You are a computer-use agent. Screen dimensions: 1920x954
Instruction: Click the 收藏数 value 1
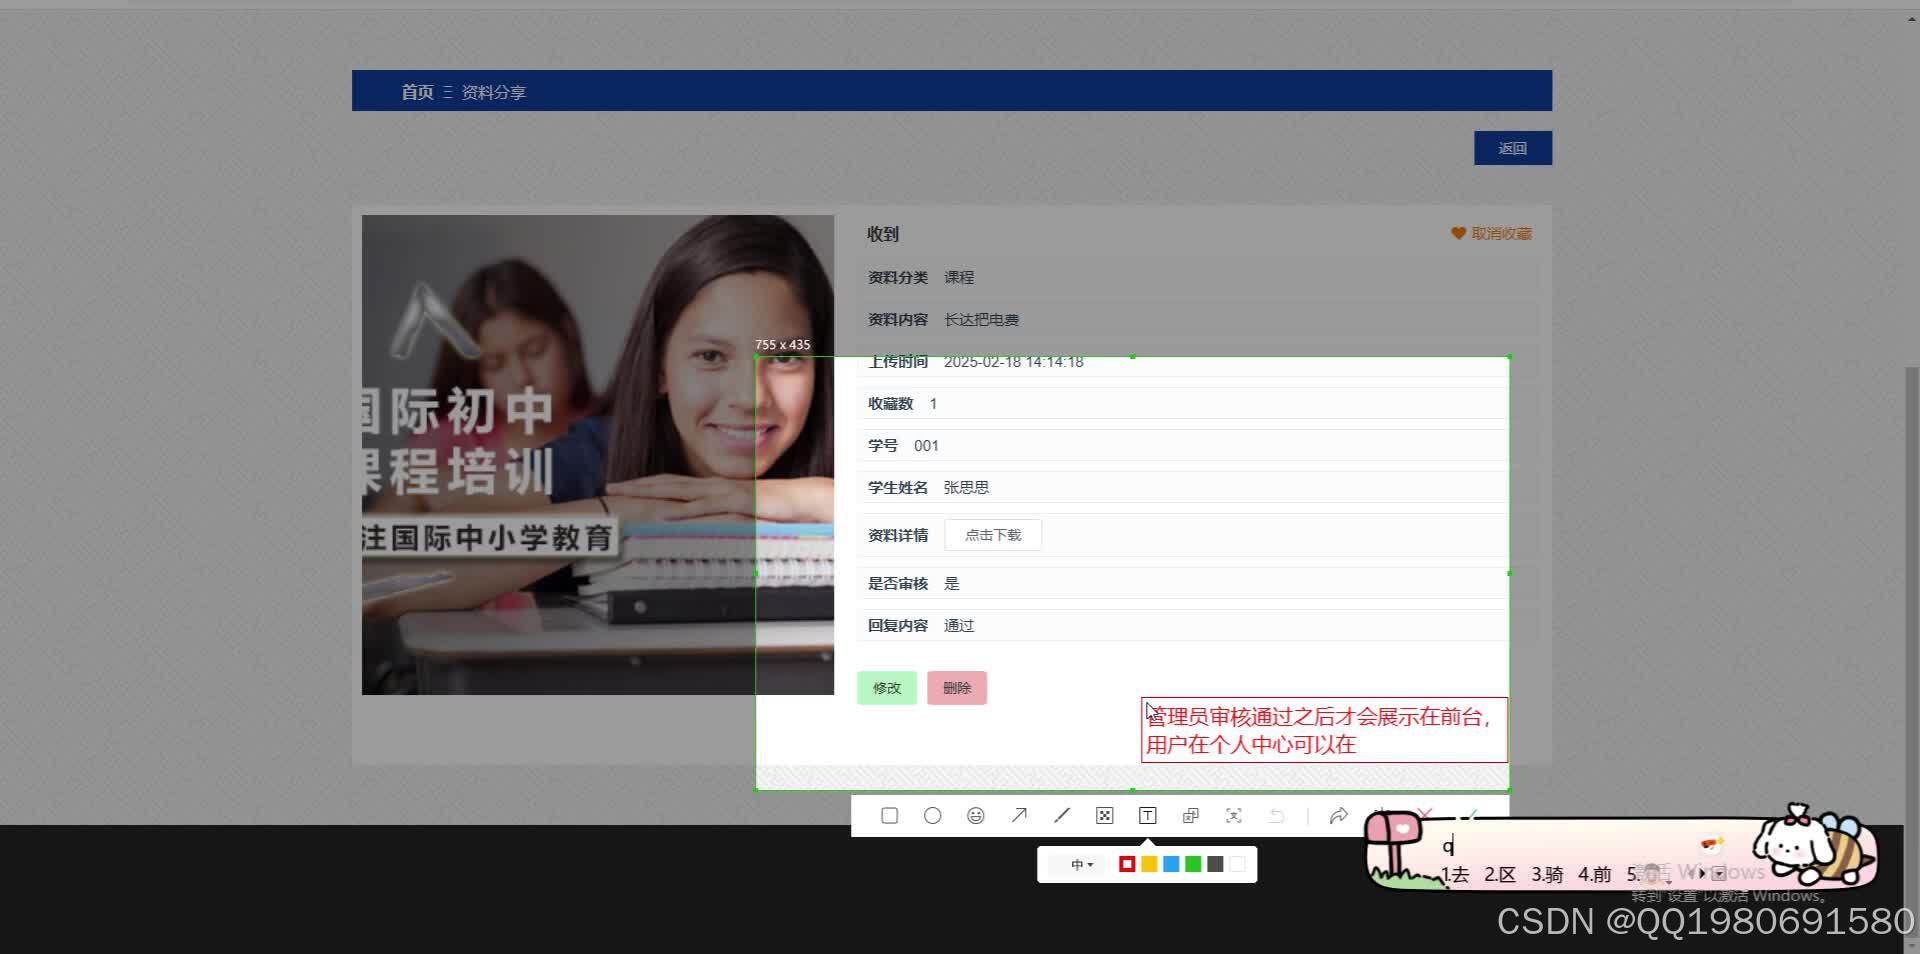pos(933,404)
